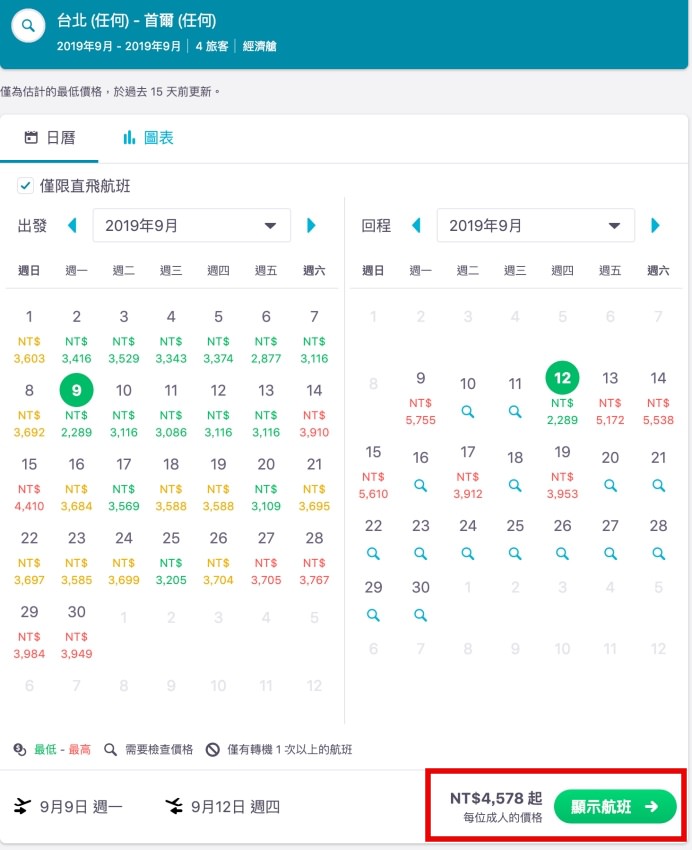Go to previous month for 回程
Image resolution: width=692 pixels, height=850 pixels.
(x=416, y=225)
